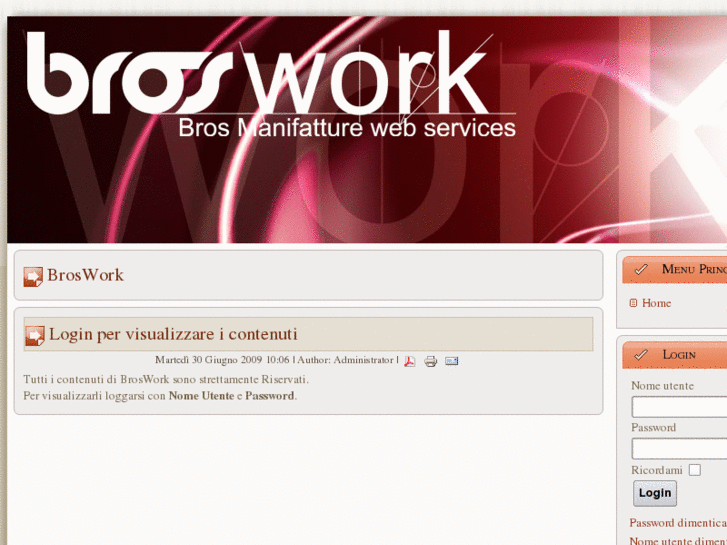
Task: Click the 'Ricordami' label
Action: click(x=657, y=470)
